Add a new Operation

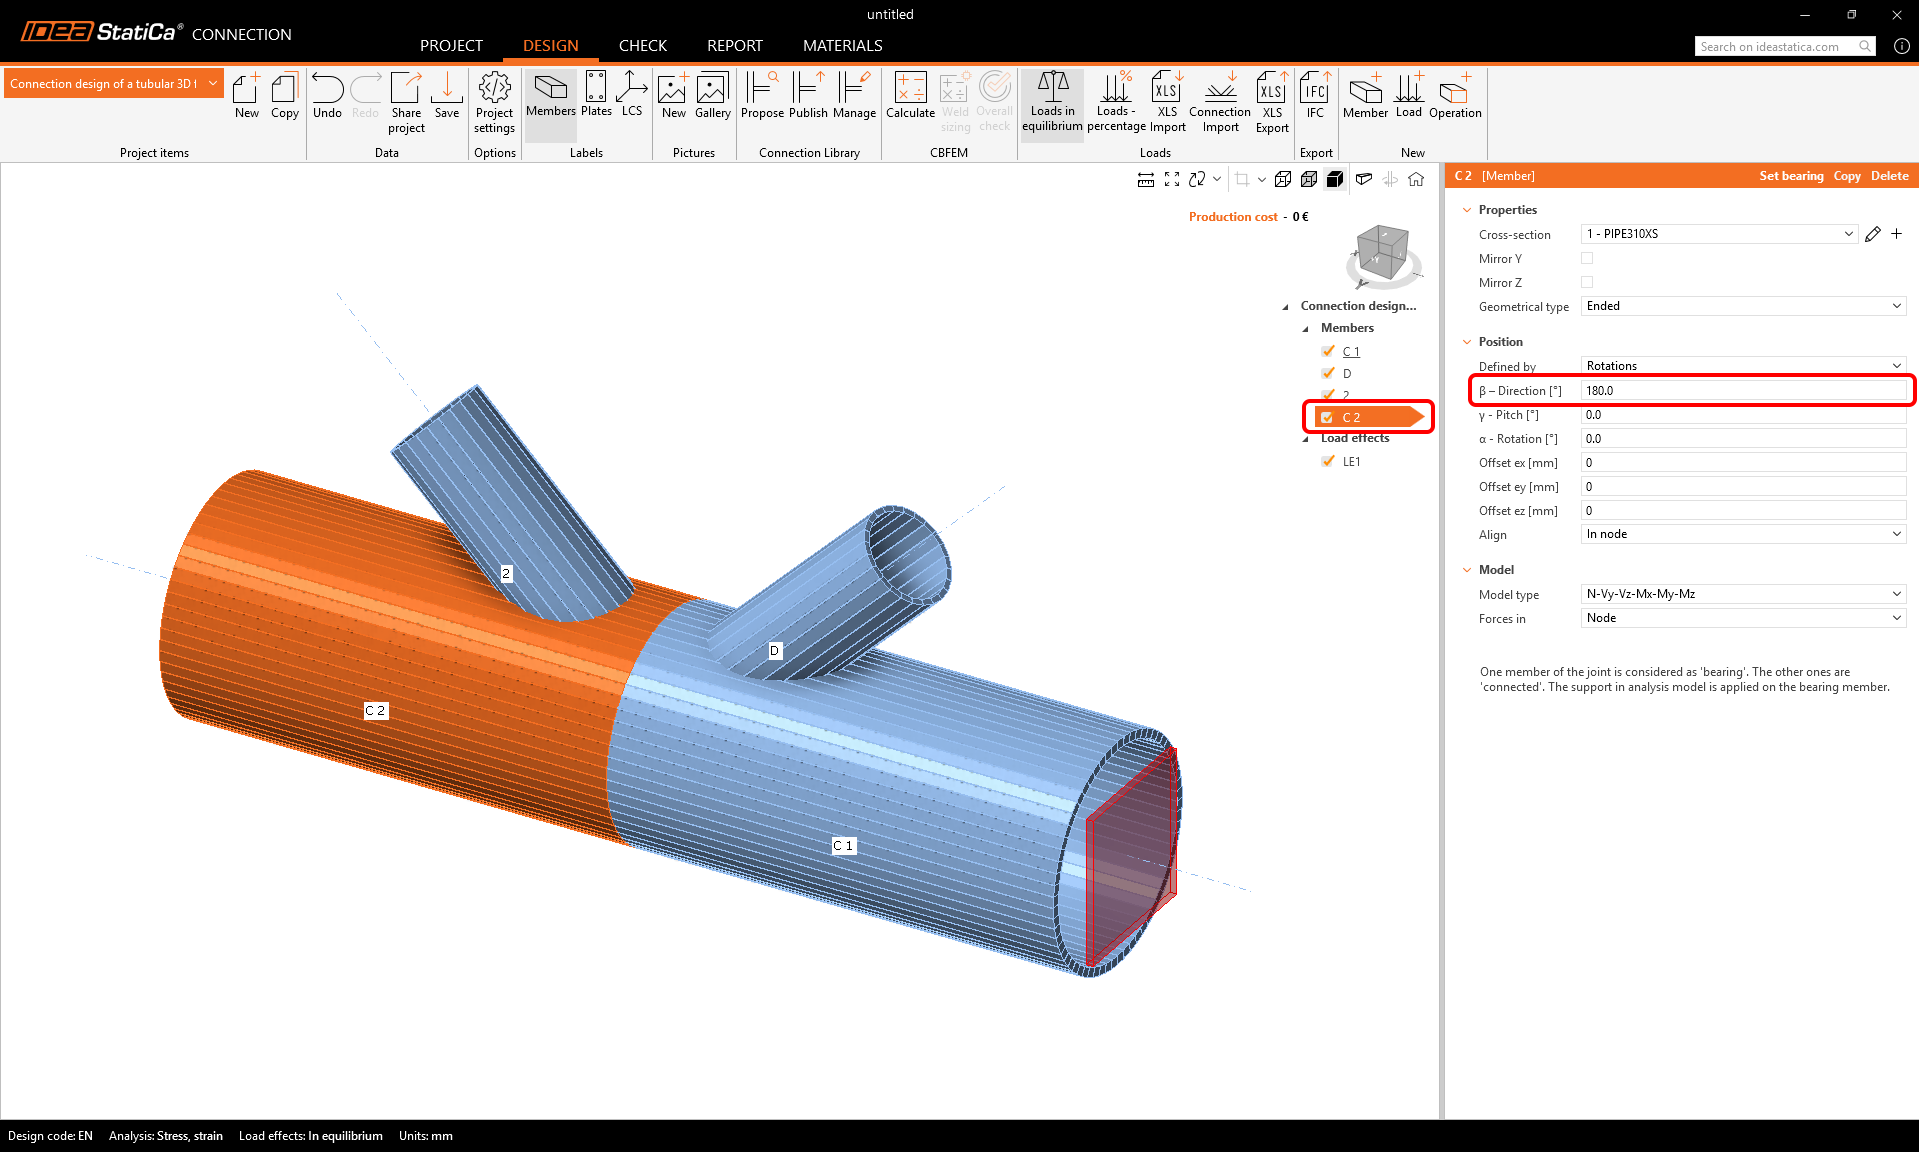click(1454, 97)
